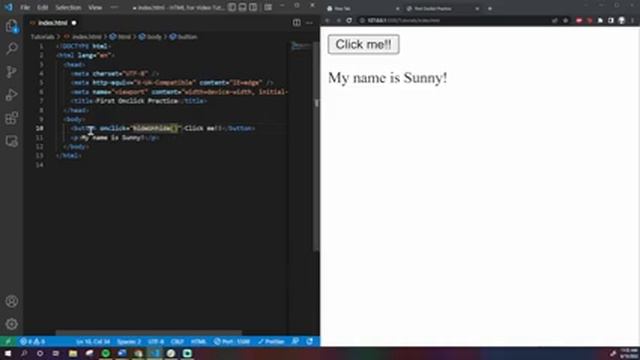Split the editor to the right
Image resolution: width=640 pixels, height=360 pixels.
(297, 23)
